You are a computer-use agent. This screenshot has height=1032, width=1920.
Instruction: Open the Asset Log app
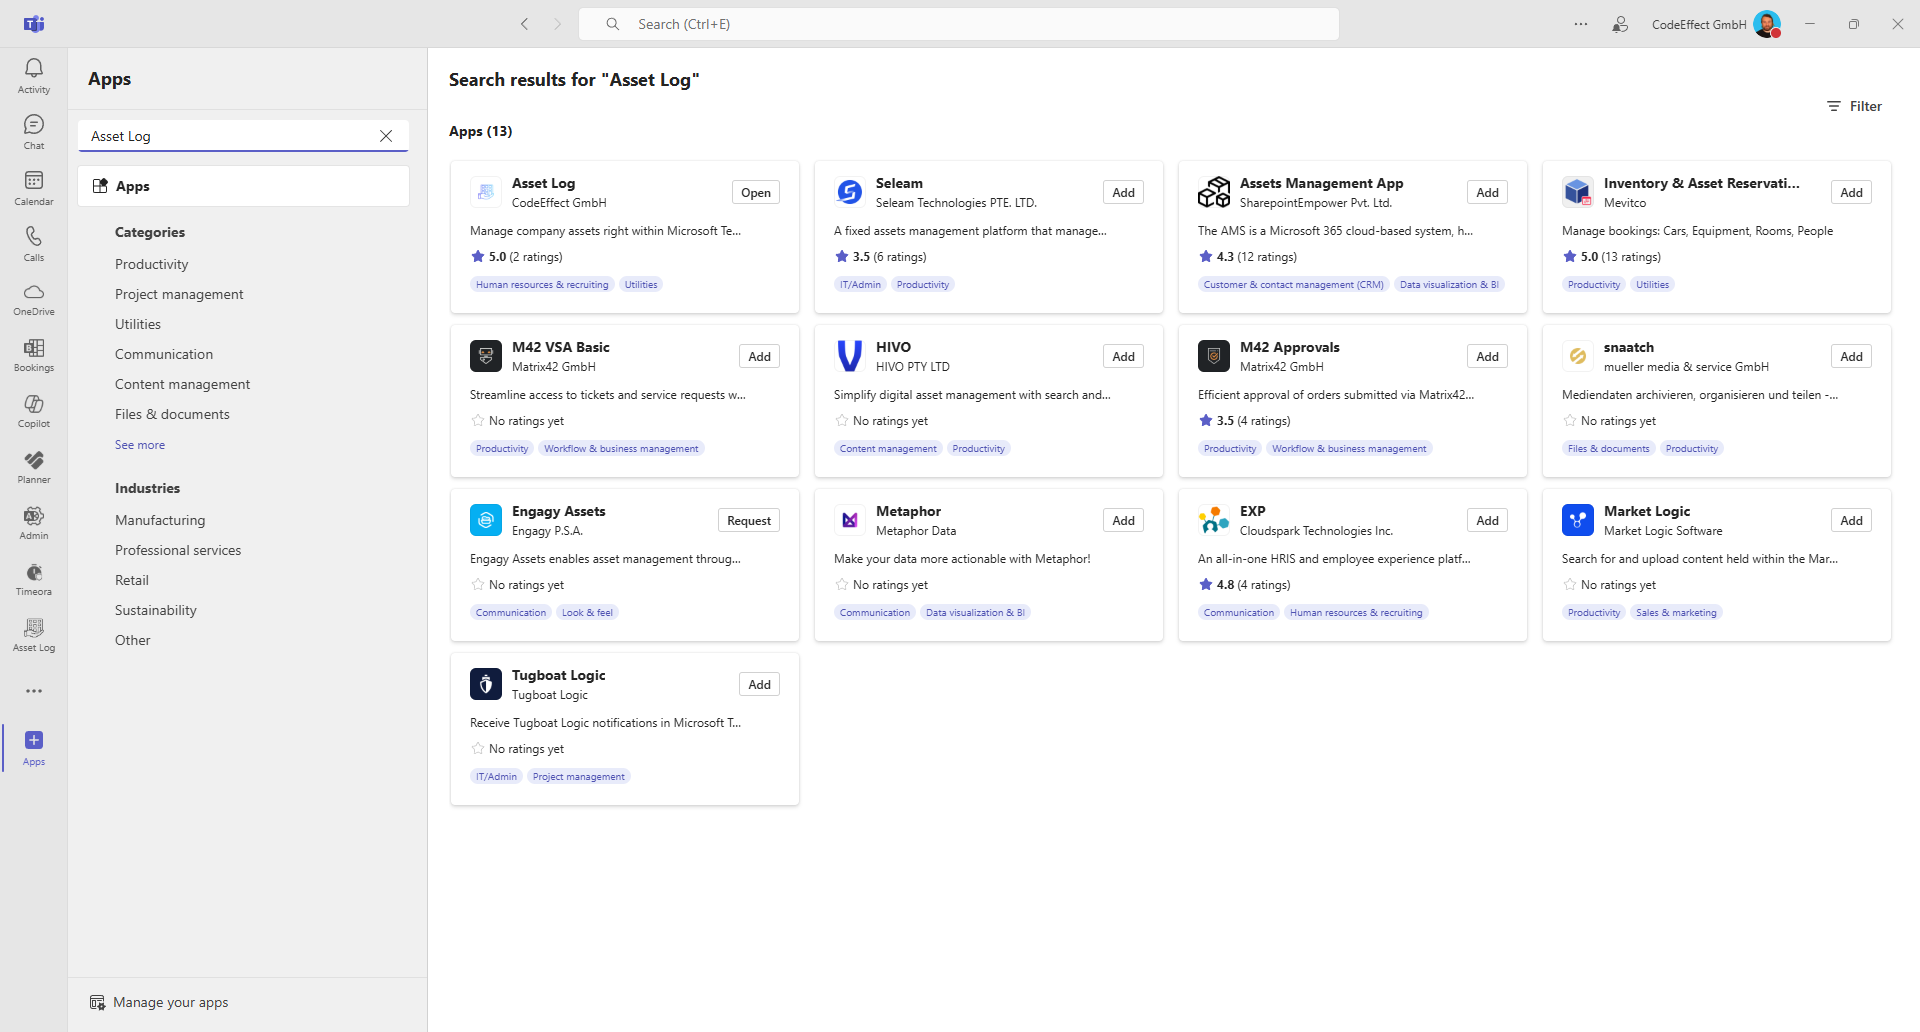point(756,193)
